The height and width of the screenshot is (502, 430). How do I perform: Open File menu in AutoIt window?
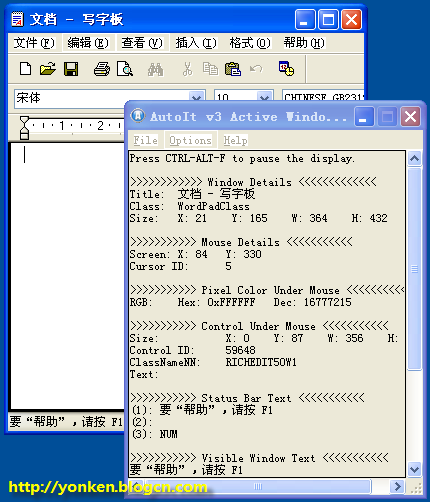[x=145, y=140]
